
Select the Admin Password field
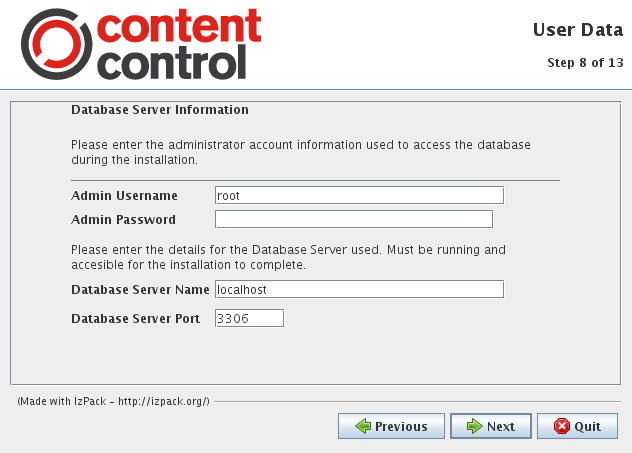pos(354,219)
